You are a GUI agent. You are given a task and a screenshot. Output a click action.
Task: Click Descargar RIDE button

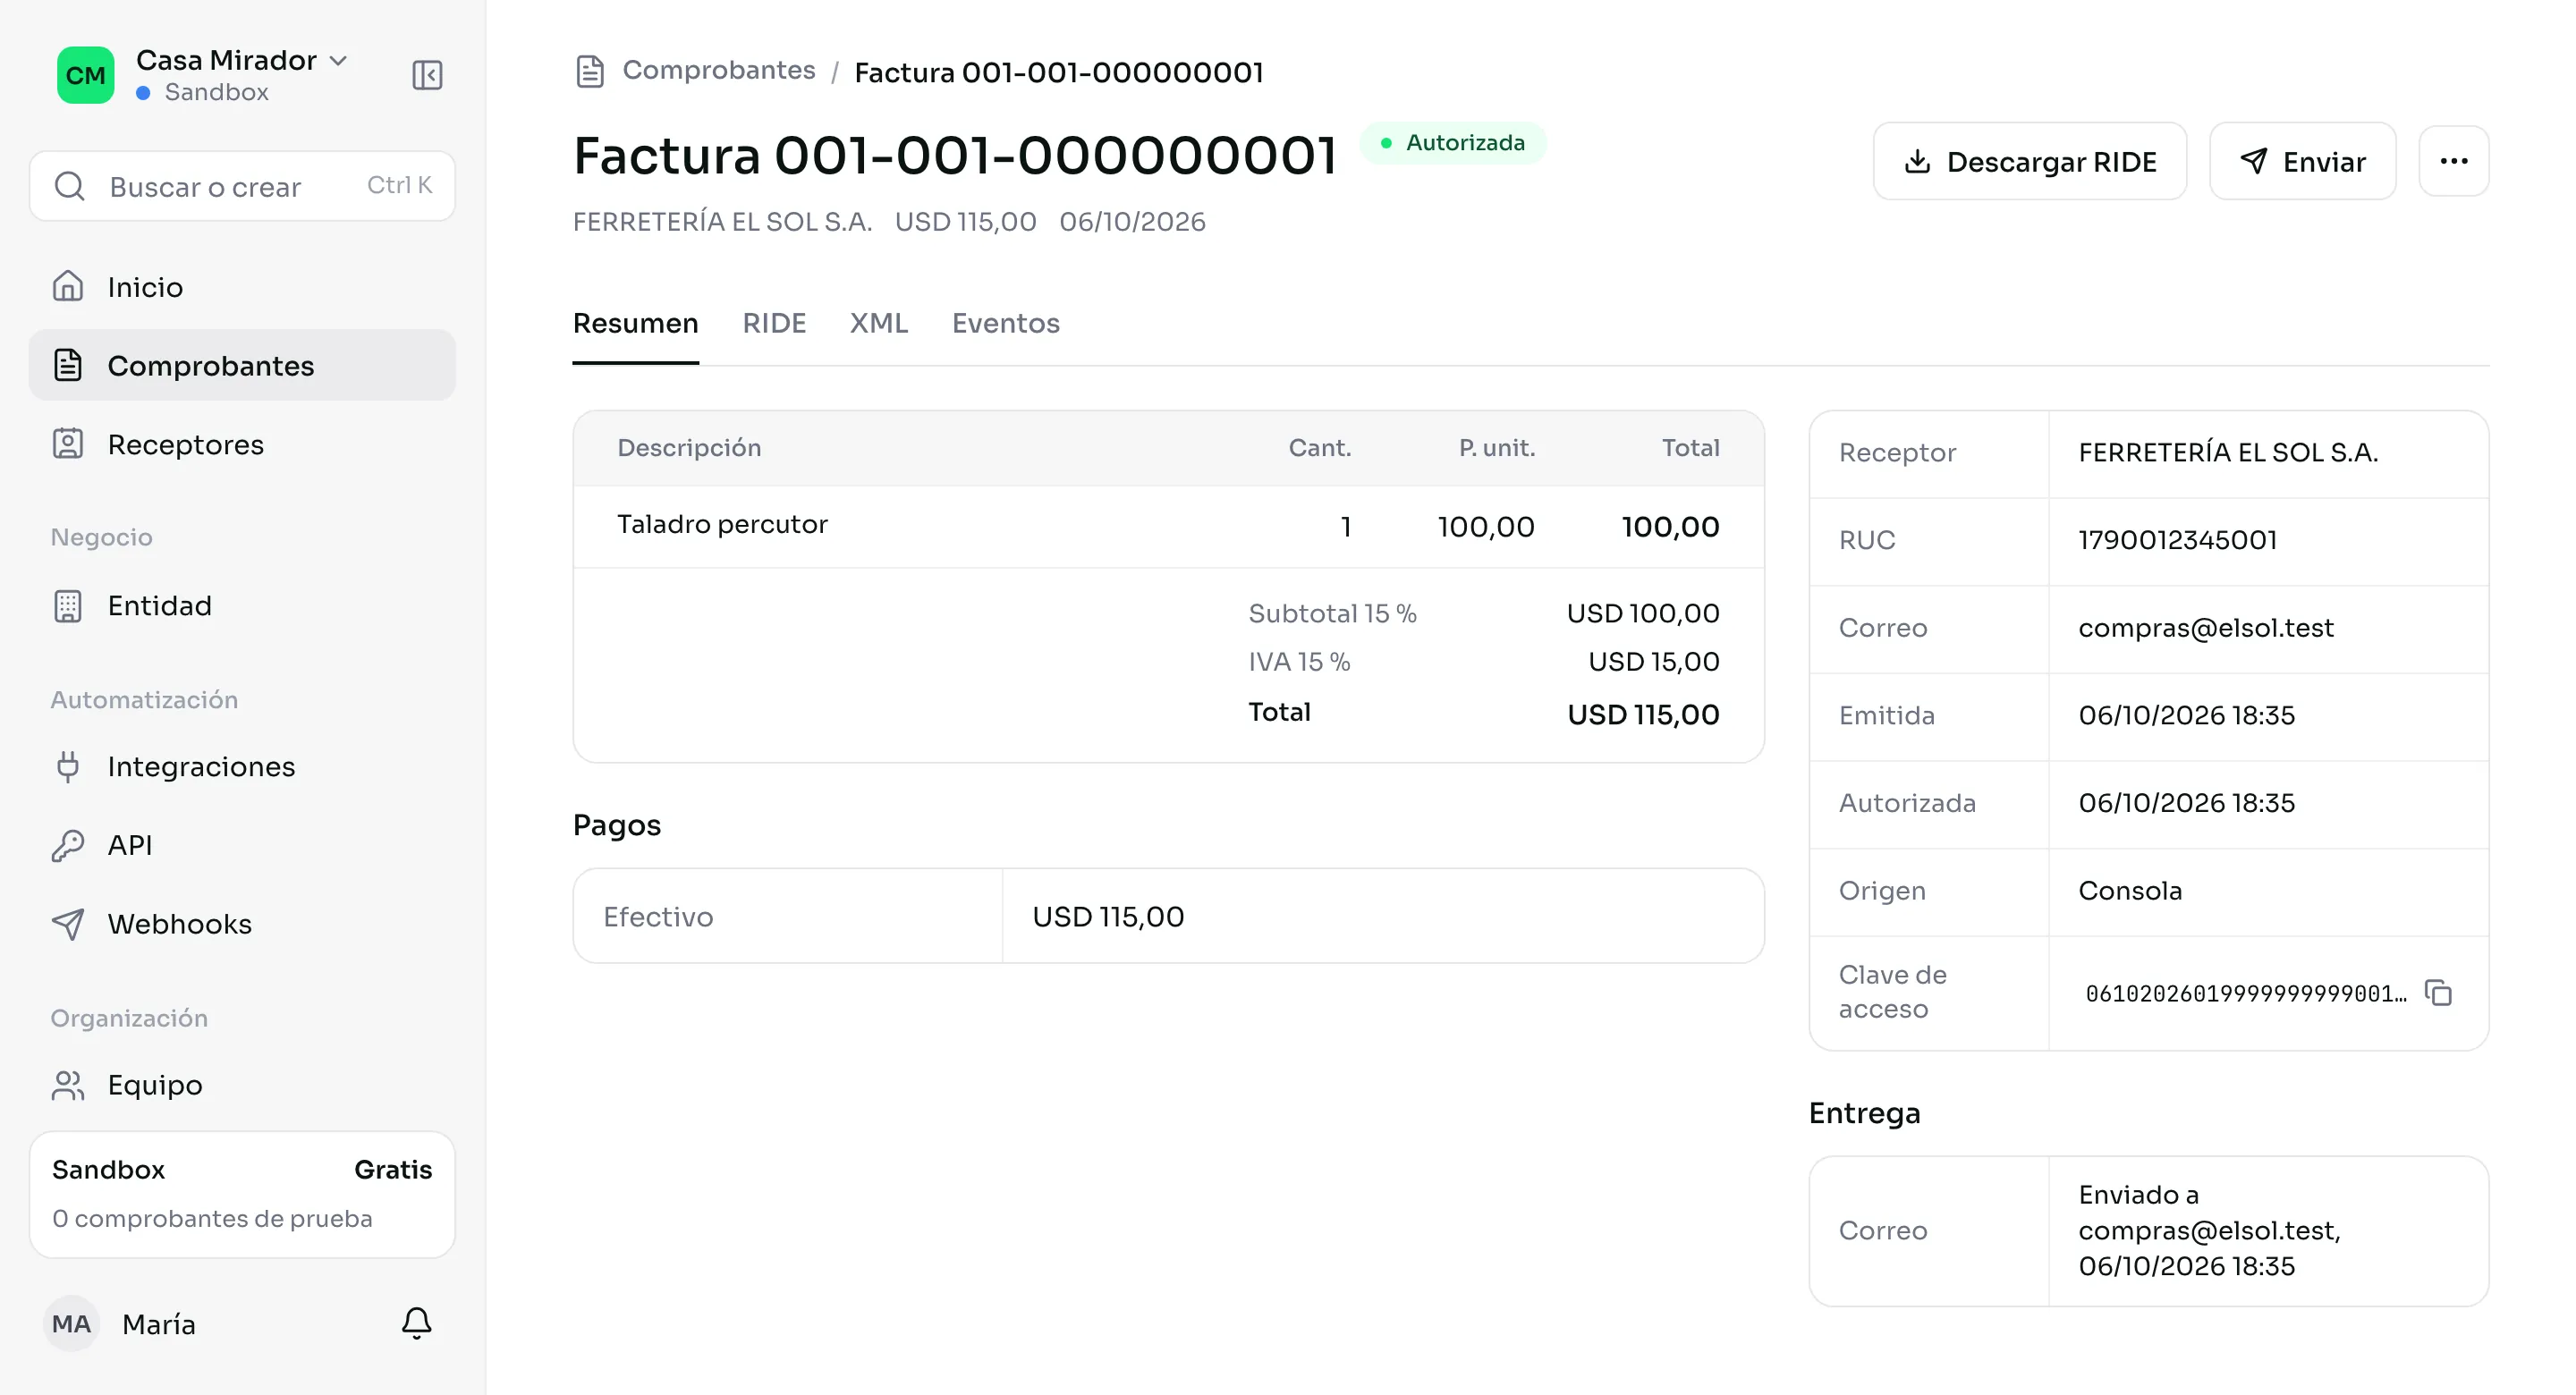point(2029,161)
